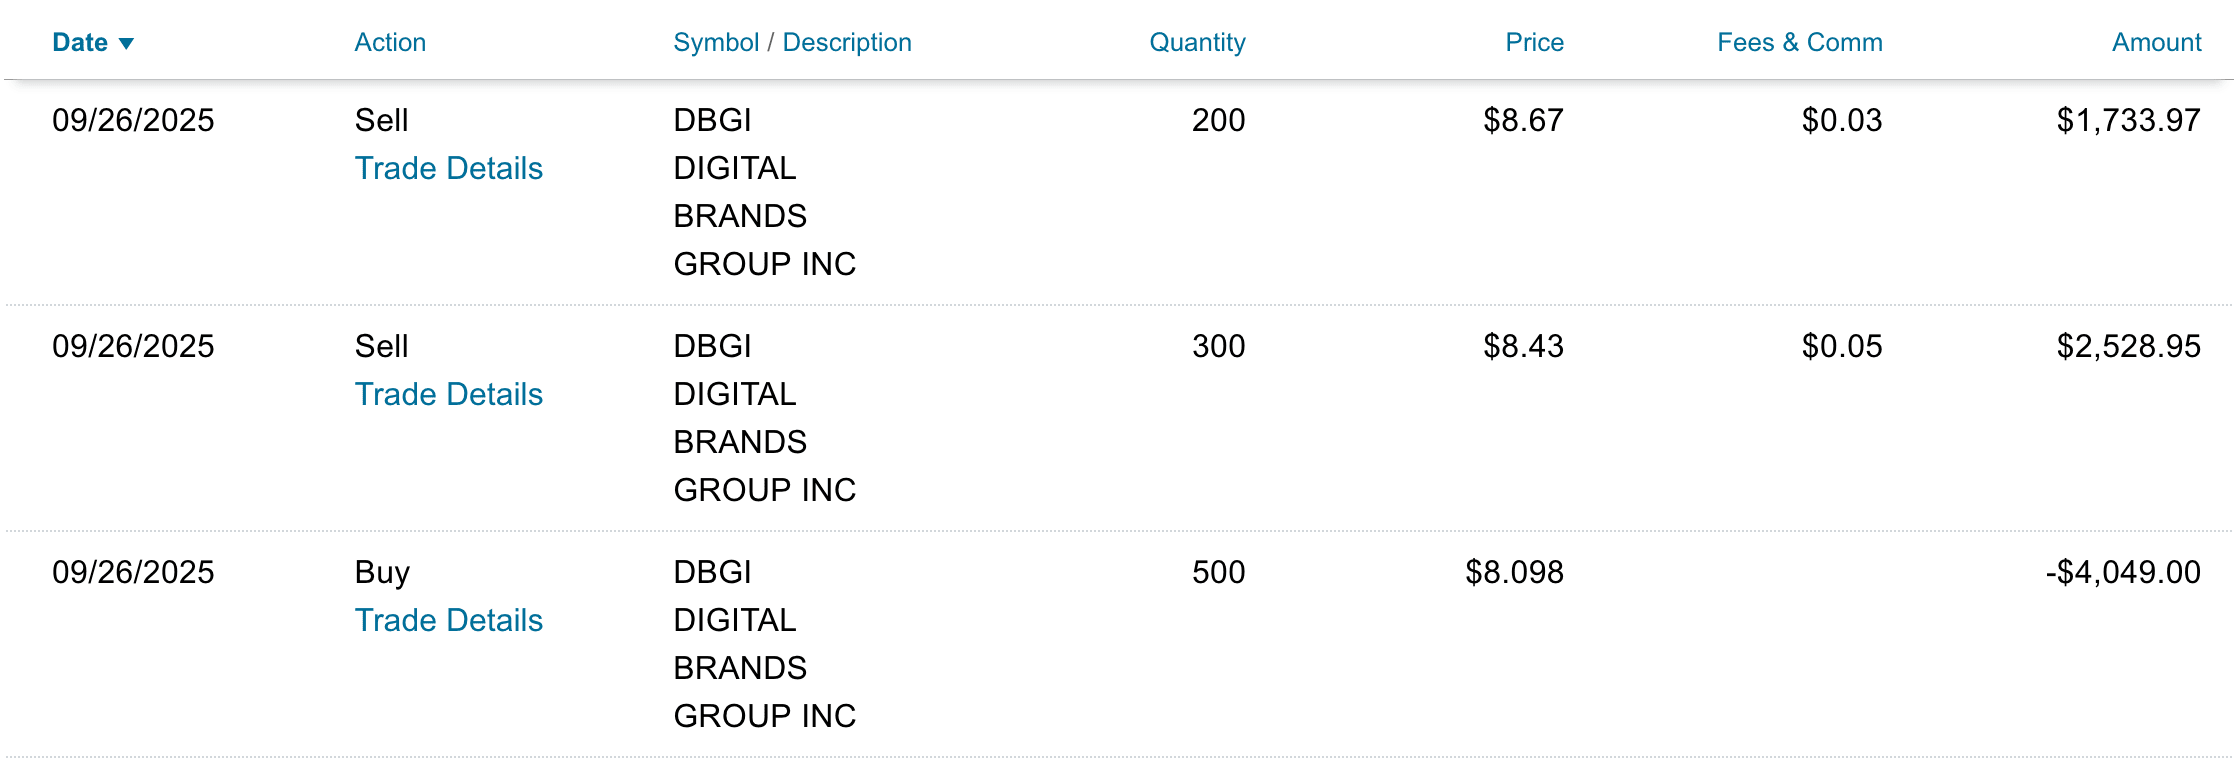Sort the table by Amount
This screenshot has height=762, width=2234.
[x=2156, y=43]
